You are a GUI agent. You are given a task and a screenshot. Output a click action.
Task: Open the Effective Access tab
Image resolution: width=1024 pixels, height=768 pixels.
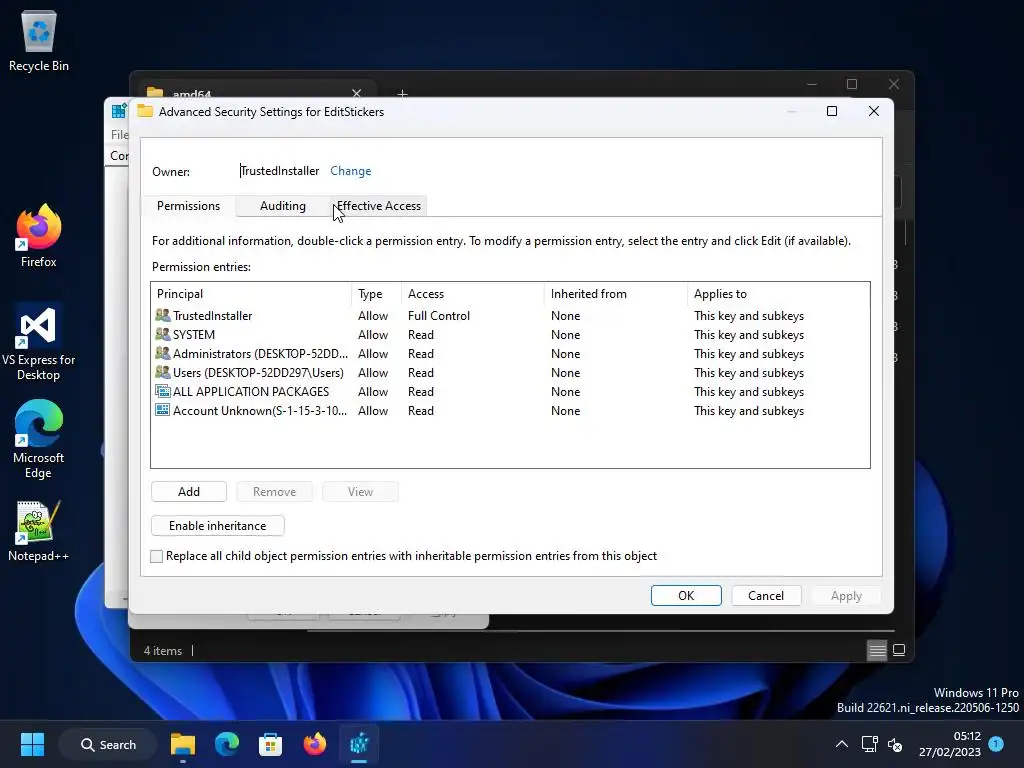point(379,206)
